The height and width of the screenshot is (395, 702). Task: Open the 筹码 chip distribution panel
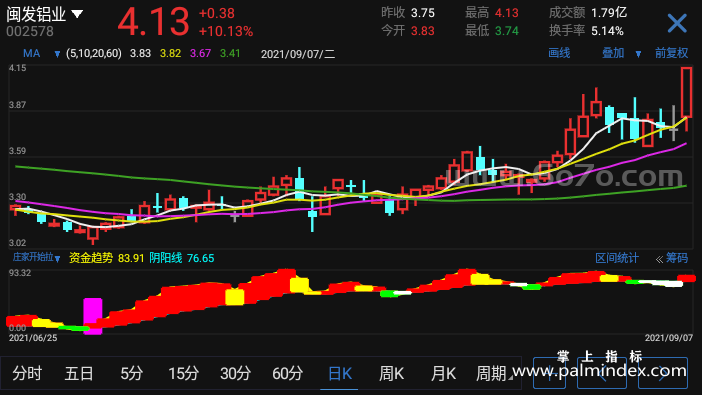tap(672, 258)
